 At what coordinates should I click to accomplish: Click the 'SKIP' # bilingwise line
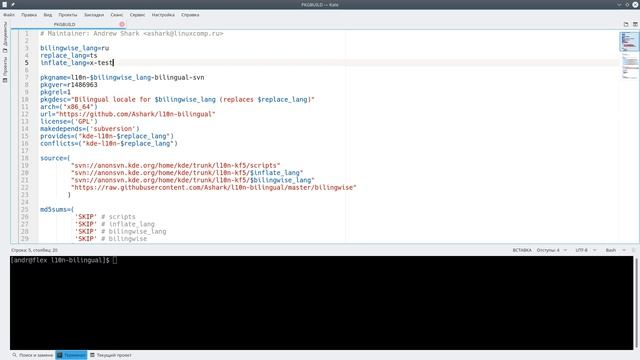coord(111,239)
